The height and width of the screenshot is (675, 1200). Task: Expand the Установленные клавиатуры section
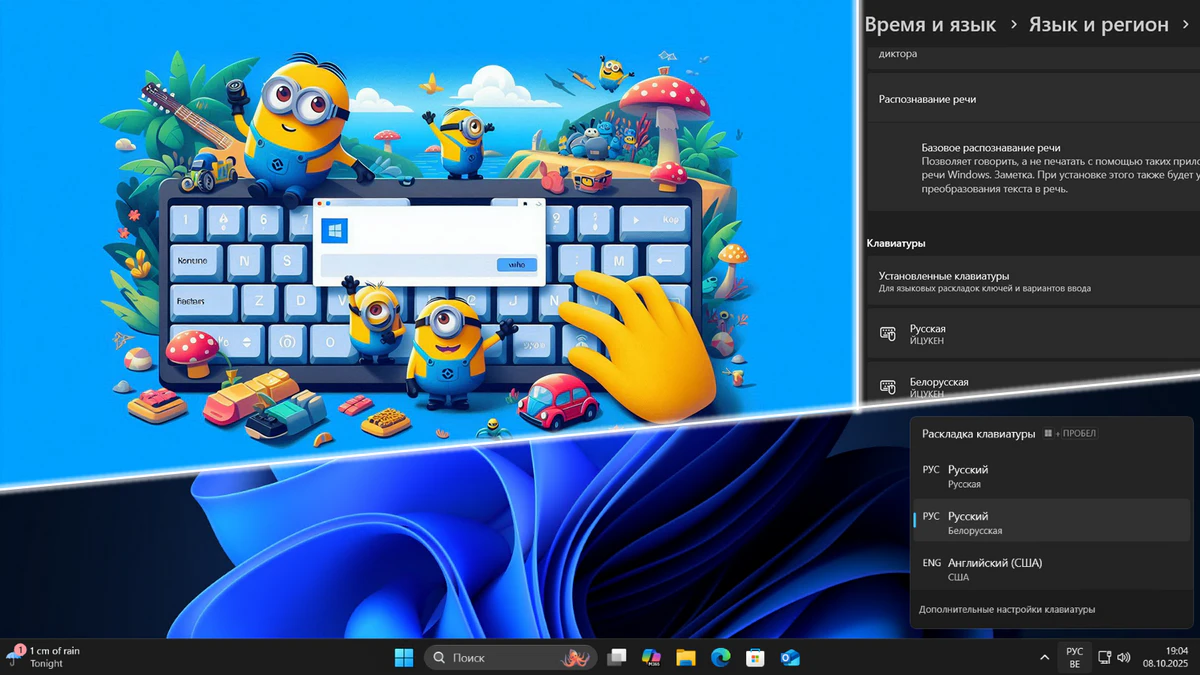pyautogui.click(x=1030, y=282)
